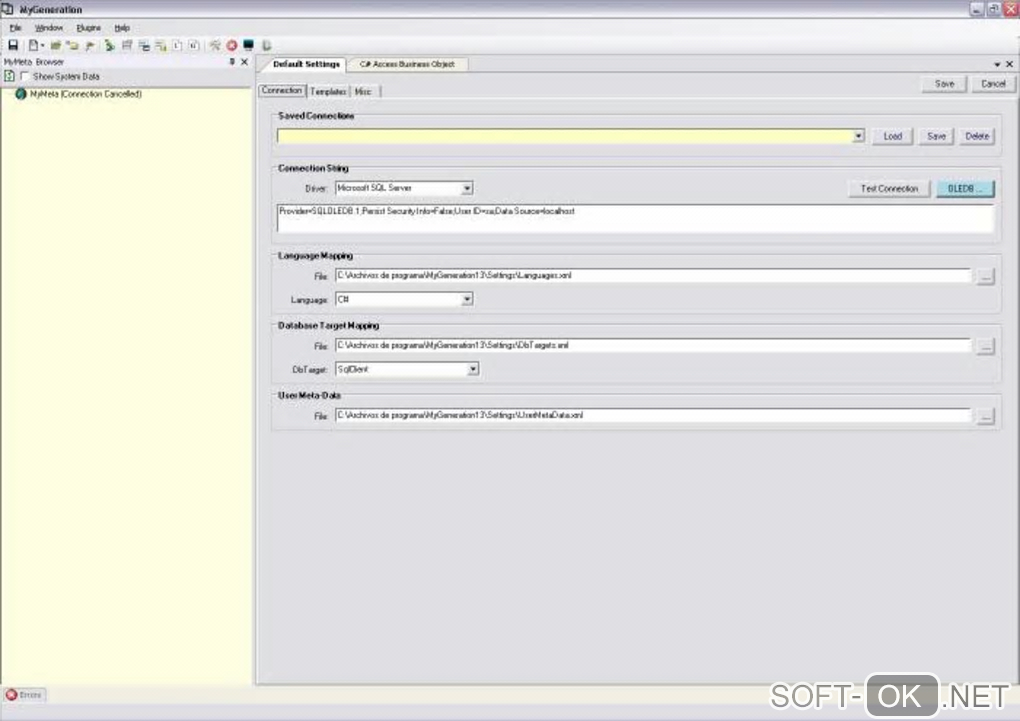This screenshot has width=1020, height=721.
Task: Open the Window menu
Action: pyautogui.click(x=49, y=28)
